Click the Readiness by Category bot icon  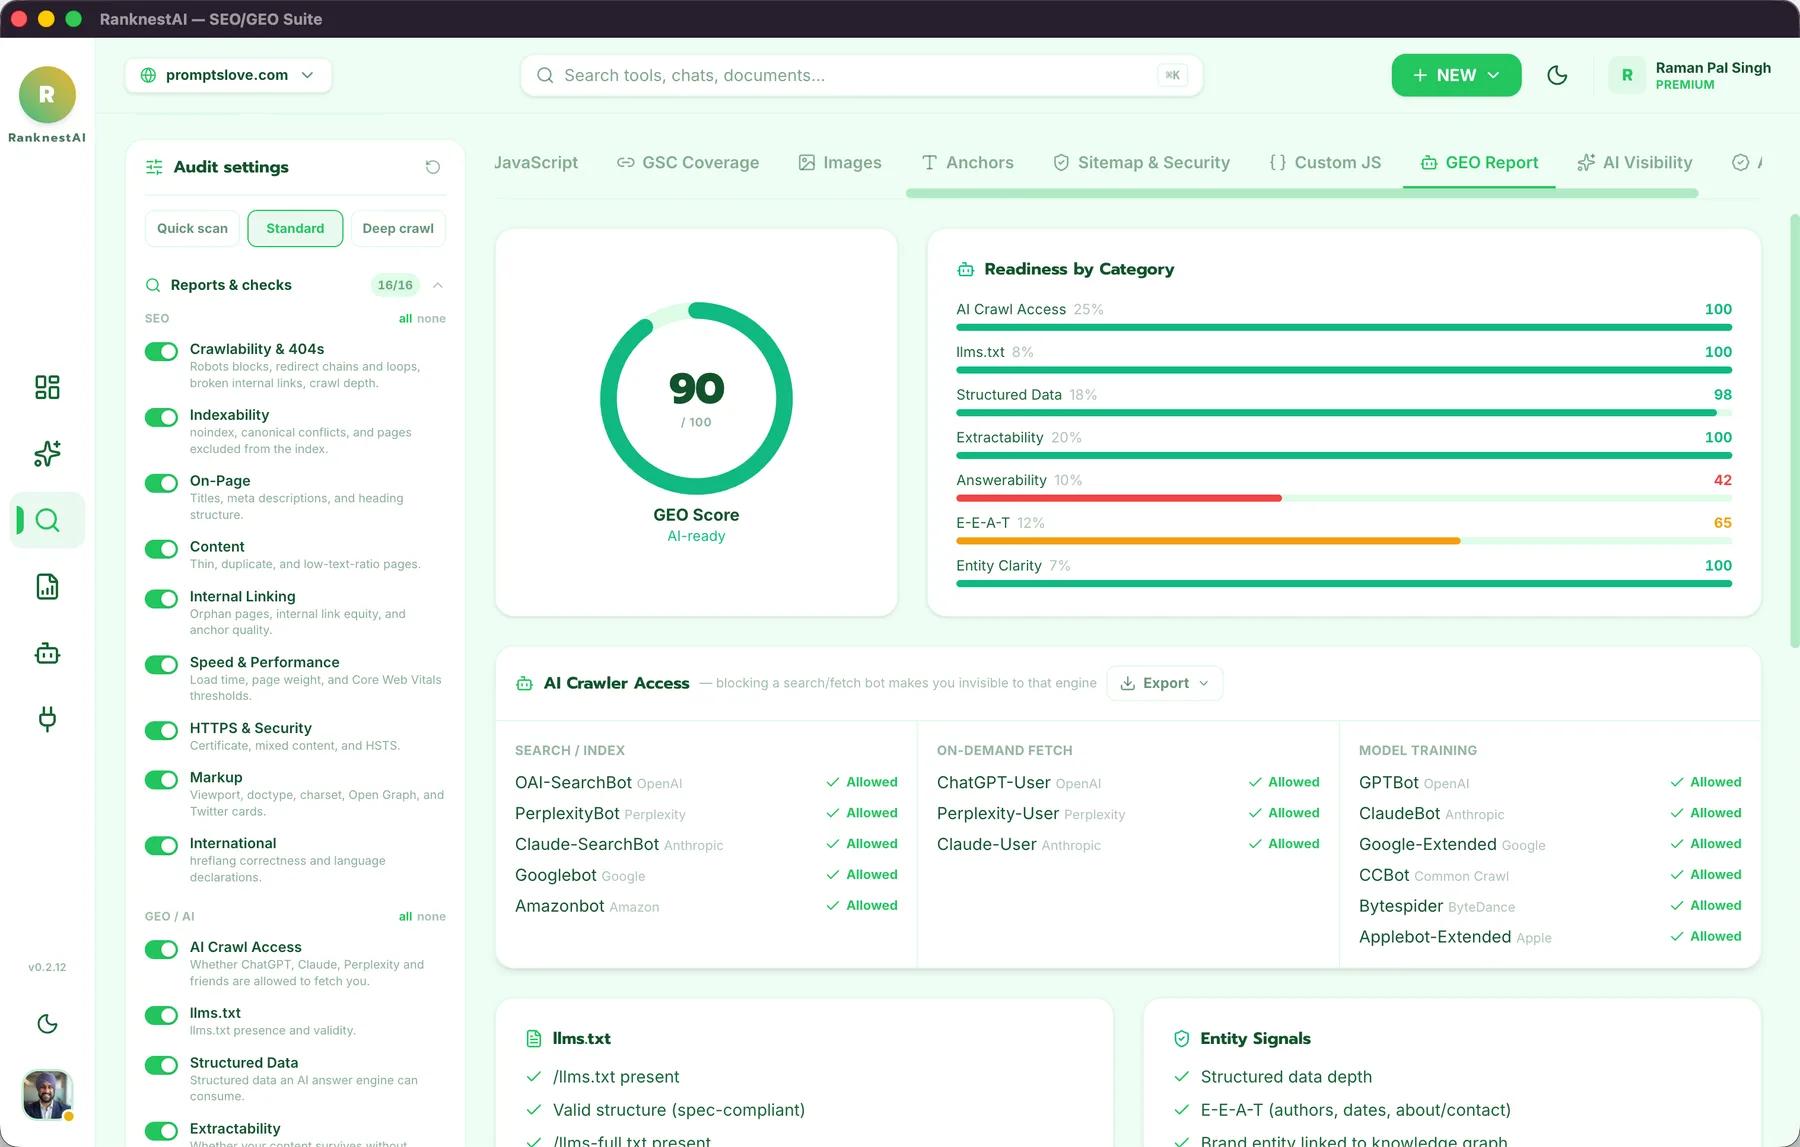pos(966,269)
